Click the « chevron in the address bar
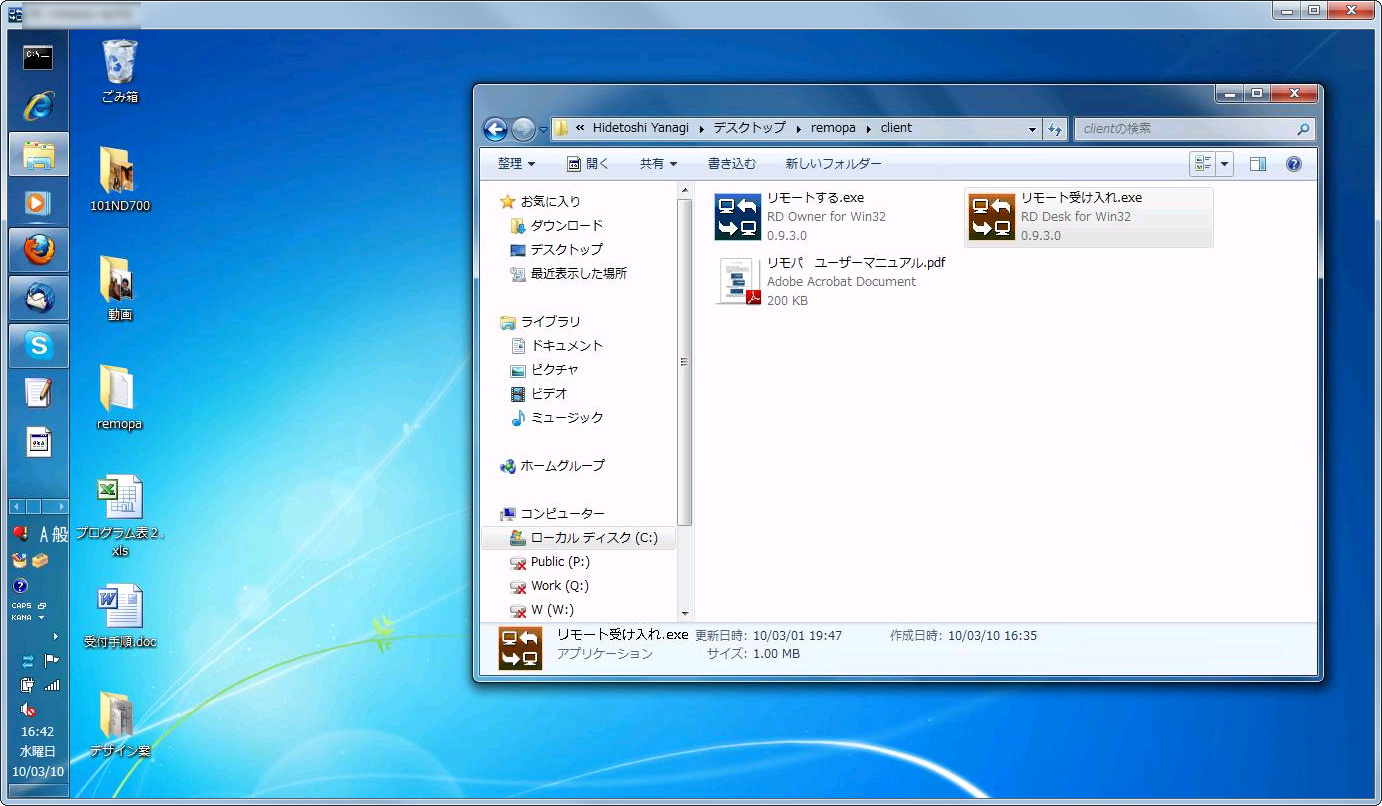 580,128
